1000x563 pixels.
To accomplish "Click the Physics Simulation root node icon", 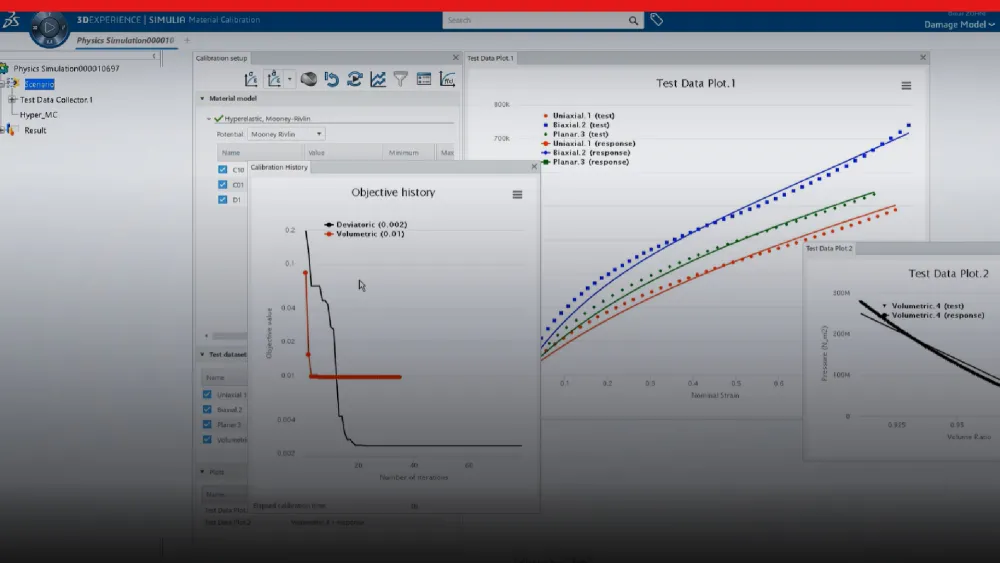I will 4,68.
